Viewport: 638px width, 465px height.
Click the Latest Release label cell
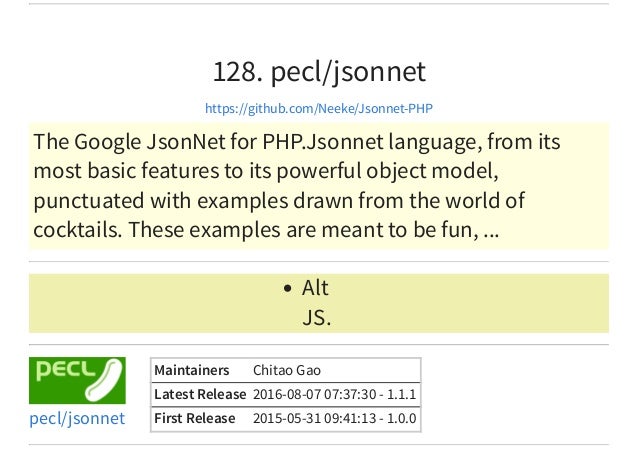200,394
